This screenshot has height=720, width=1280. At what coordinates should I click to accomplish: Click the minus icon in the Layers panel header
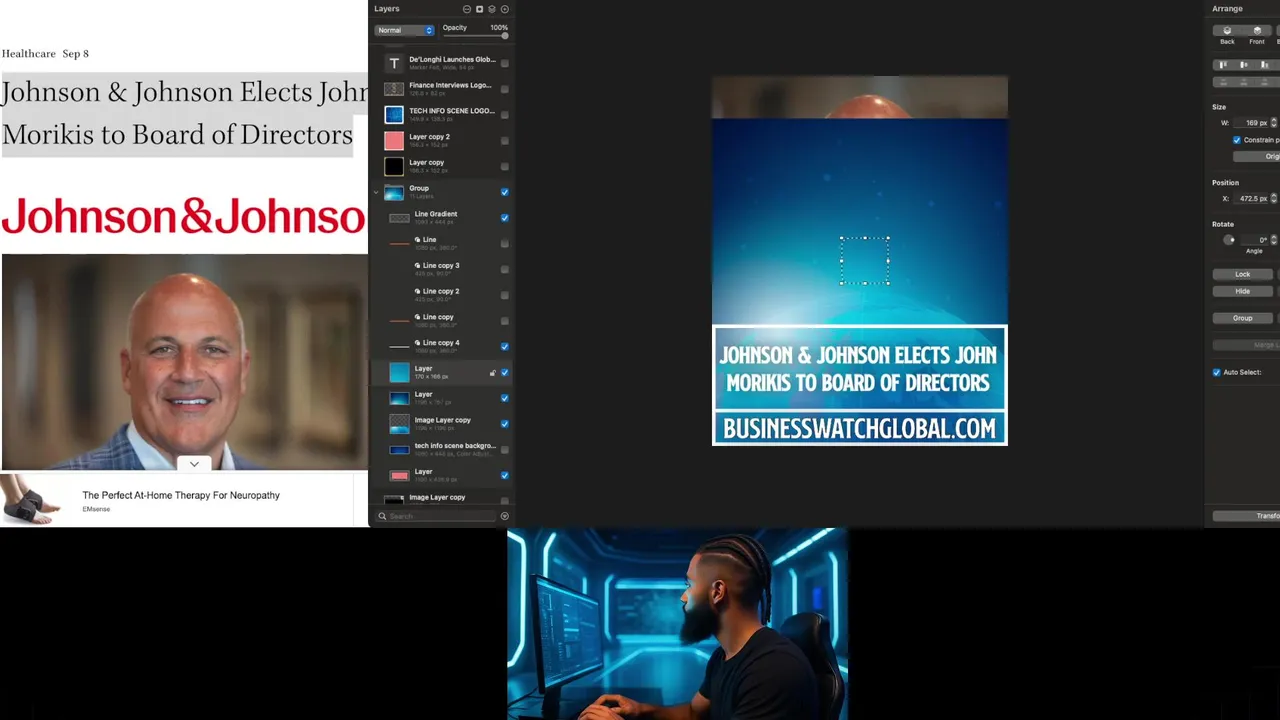[x=467, y=9]
